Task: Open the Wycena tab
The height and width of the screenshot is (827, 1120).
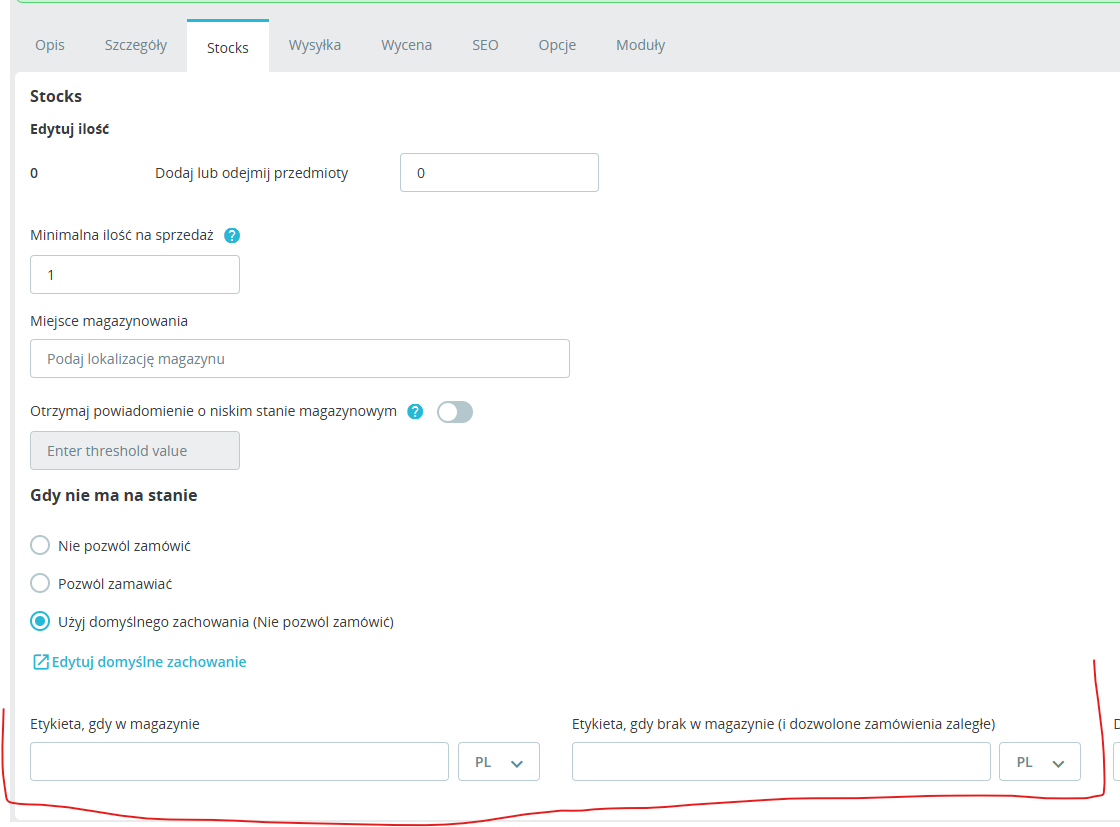Action: [x=406, y=45]
